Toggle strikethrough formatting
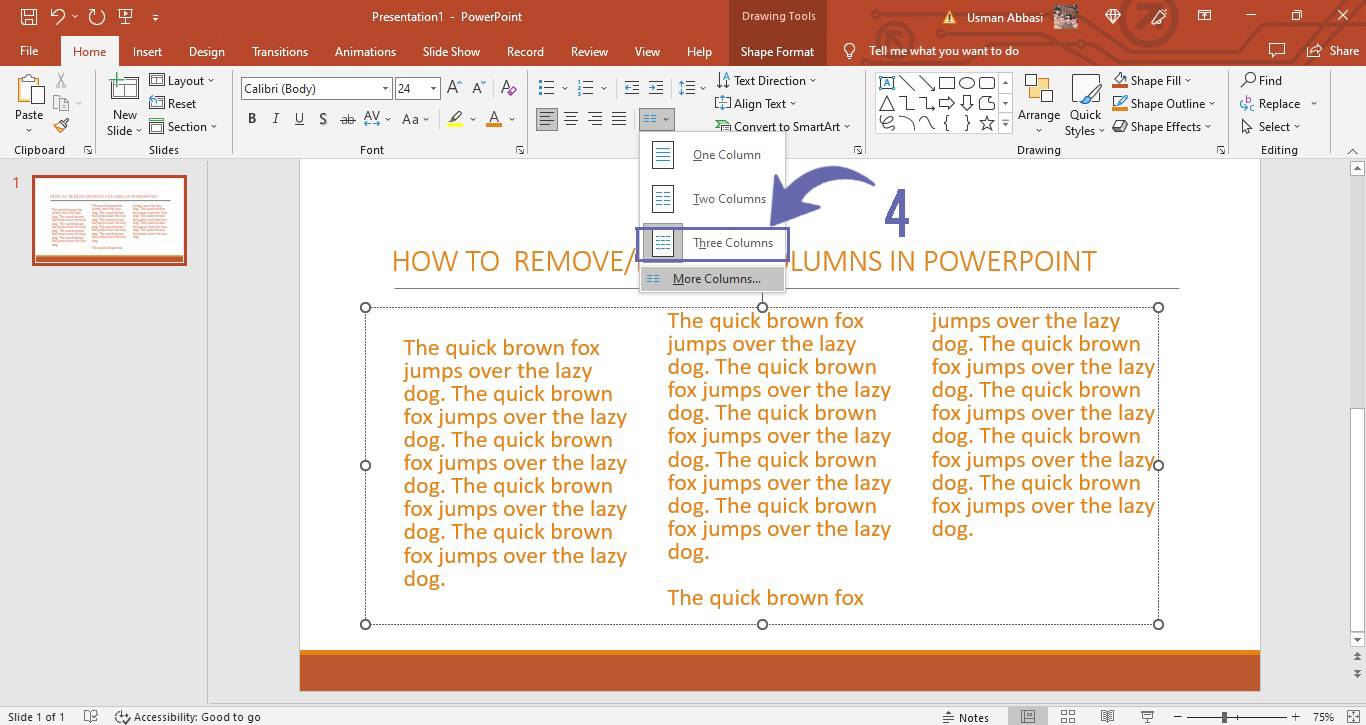This screenshot has width=1366, height=725. click(x=347, y=119)
